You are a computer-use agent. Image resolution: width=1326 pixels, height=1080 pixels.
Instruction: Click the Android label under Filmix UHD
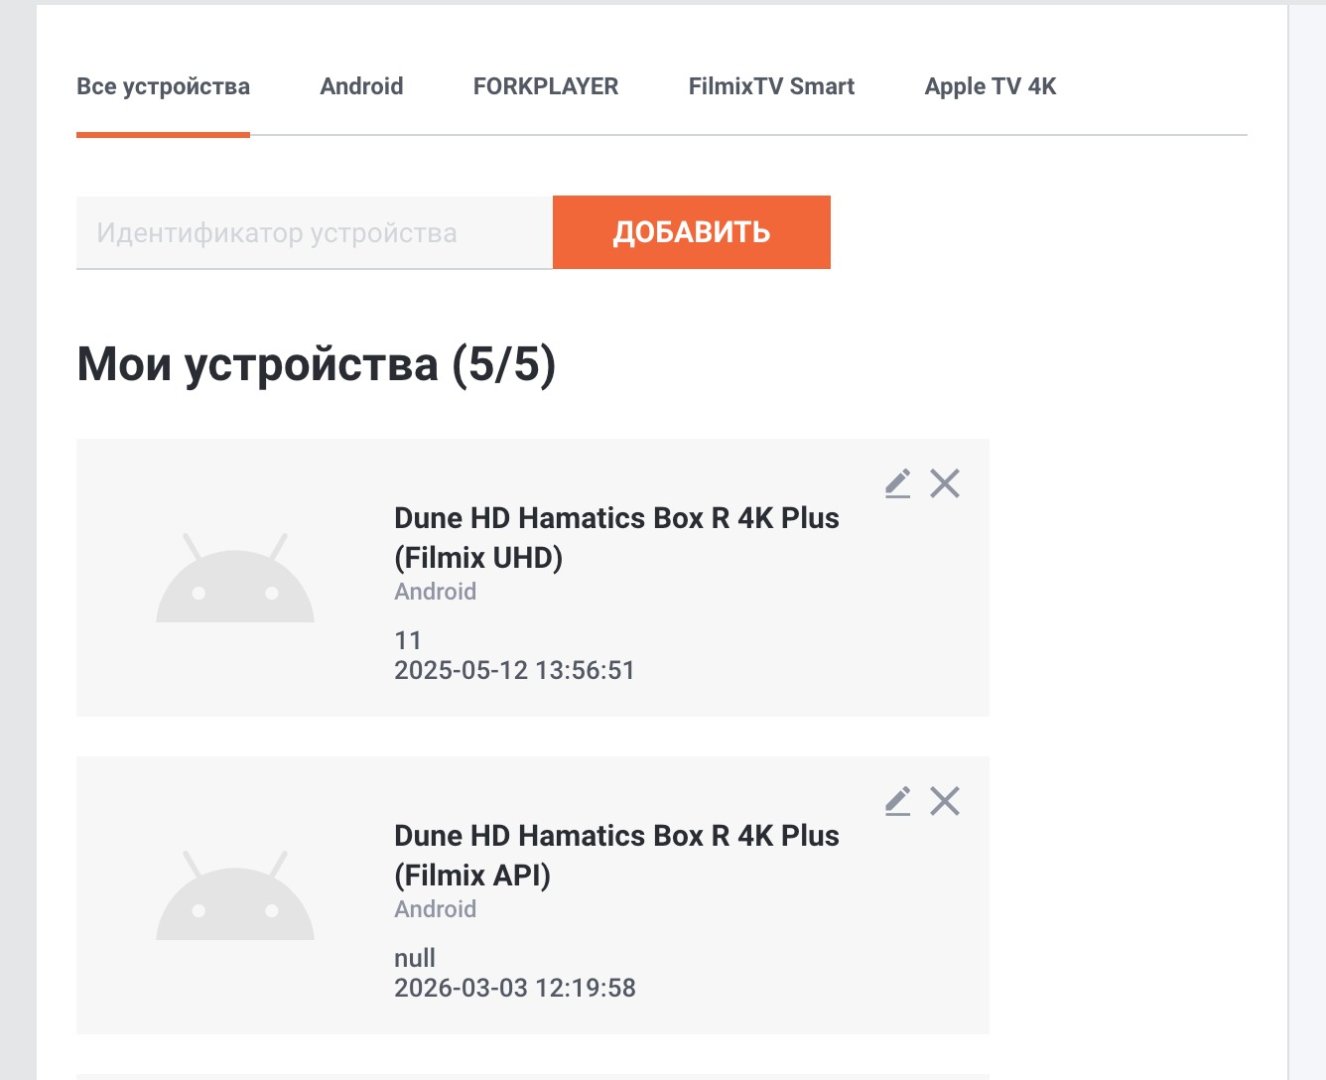point(435,592)
